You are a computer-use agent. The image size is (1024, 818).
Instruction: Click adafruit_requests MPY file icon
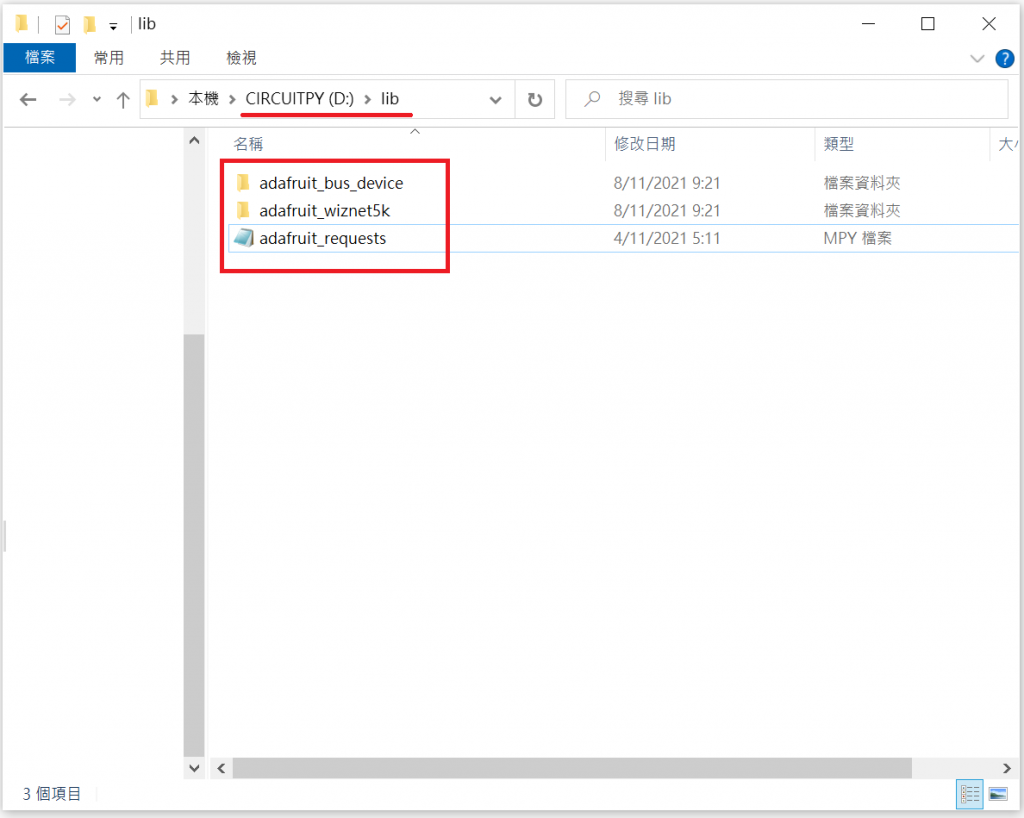click(244, 238)
